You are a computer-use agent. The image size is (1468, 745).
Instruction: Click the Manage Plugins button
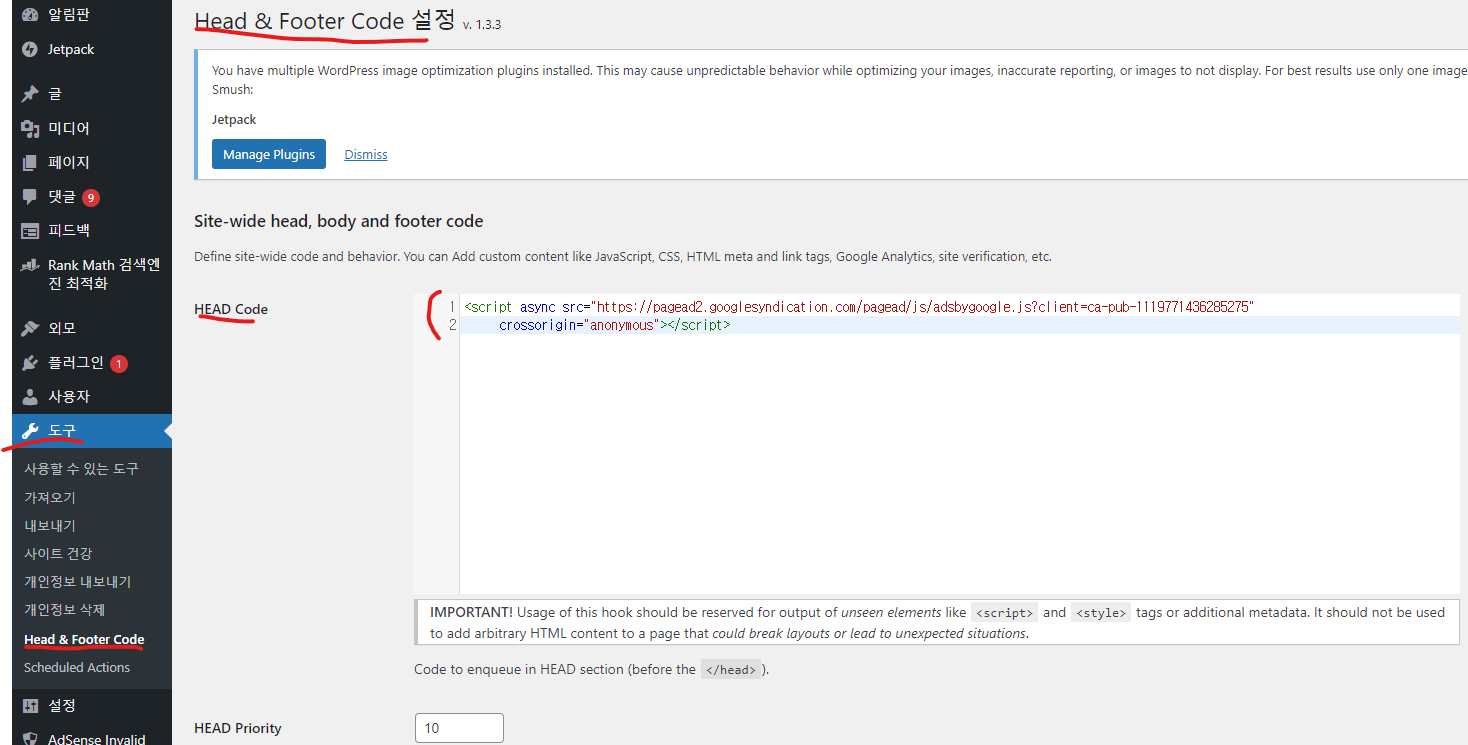269,154
